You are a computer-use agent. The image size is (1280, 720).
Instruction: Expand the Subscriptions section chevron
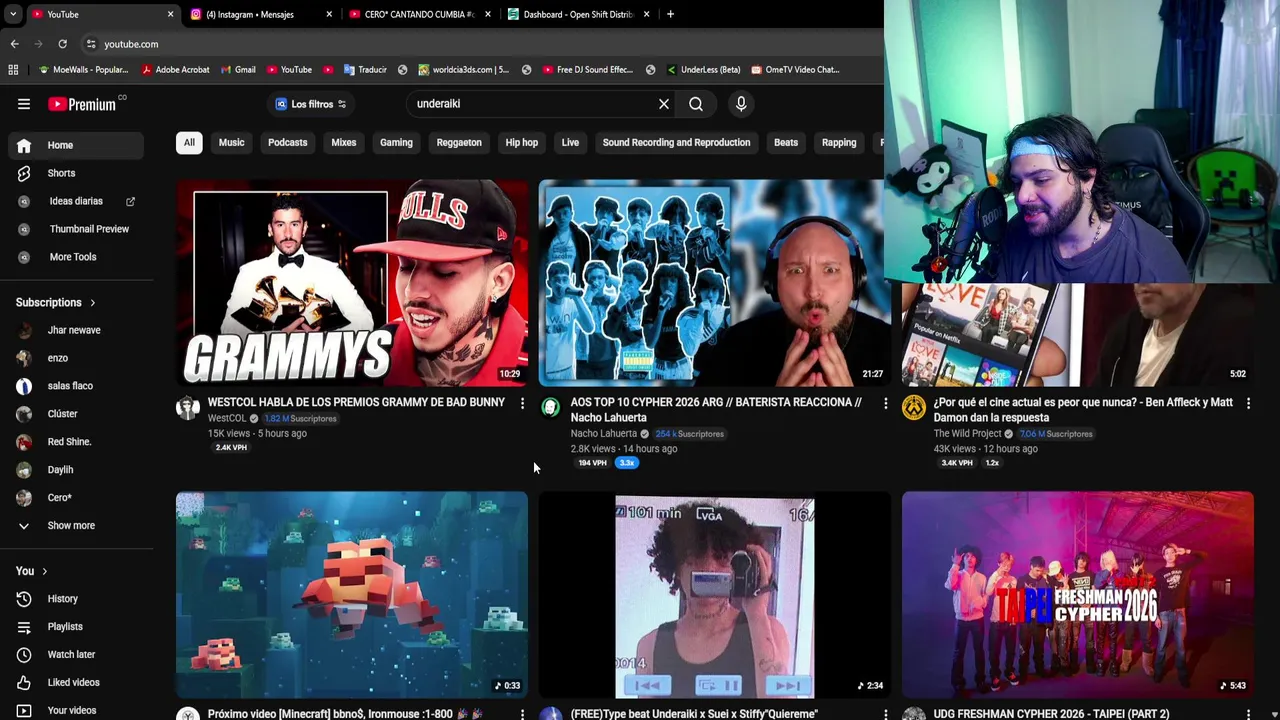click(x=93, y=303)
